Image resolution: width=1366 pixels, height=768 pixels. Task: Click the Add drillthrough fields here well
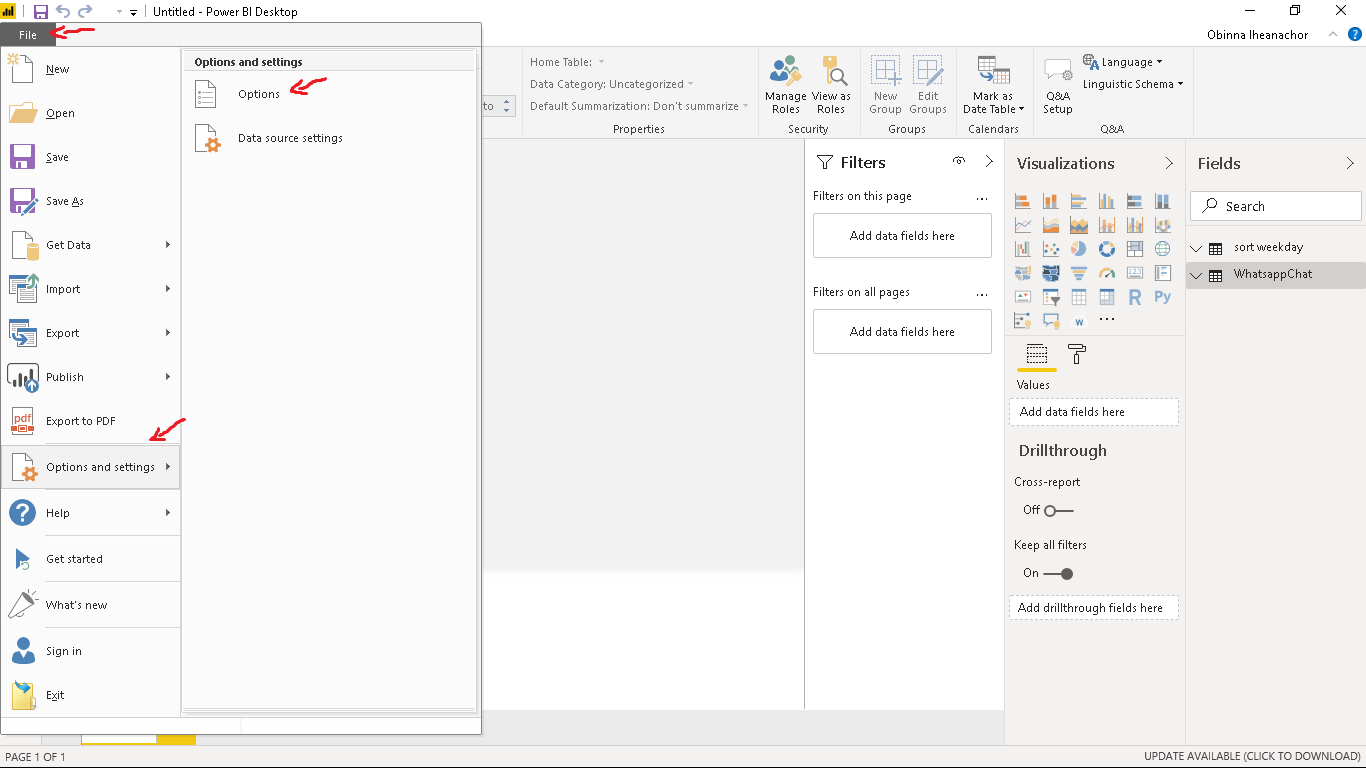tap(1094, 608)
